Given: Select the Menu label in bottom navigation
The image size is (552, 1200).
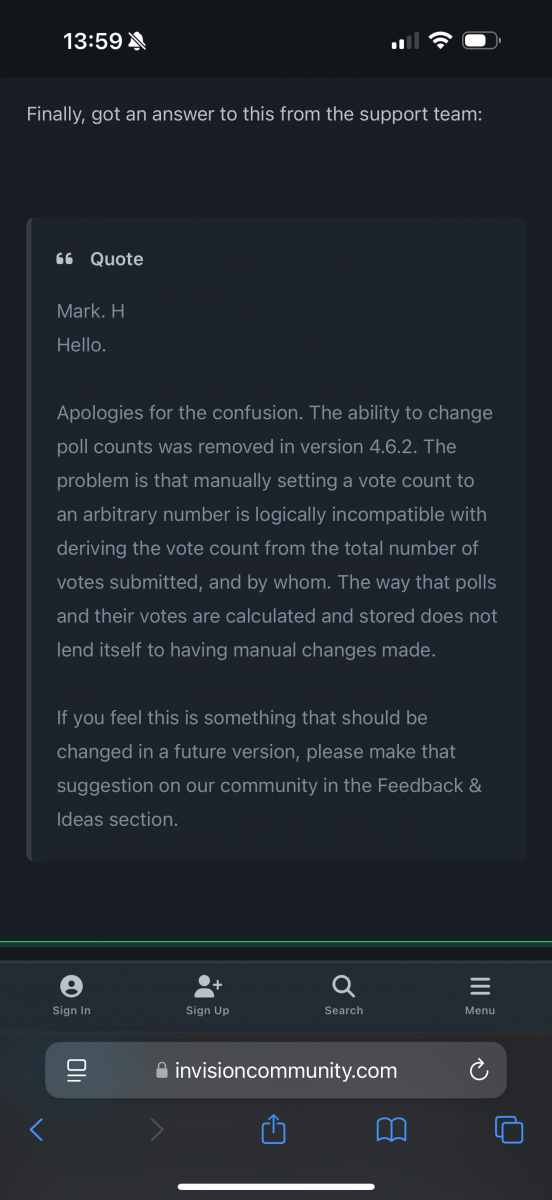Looking at the screenshot, I should 480,1011.
